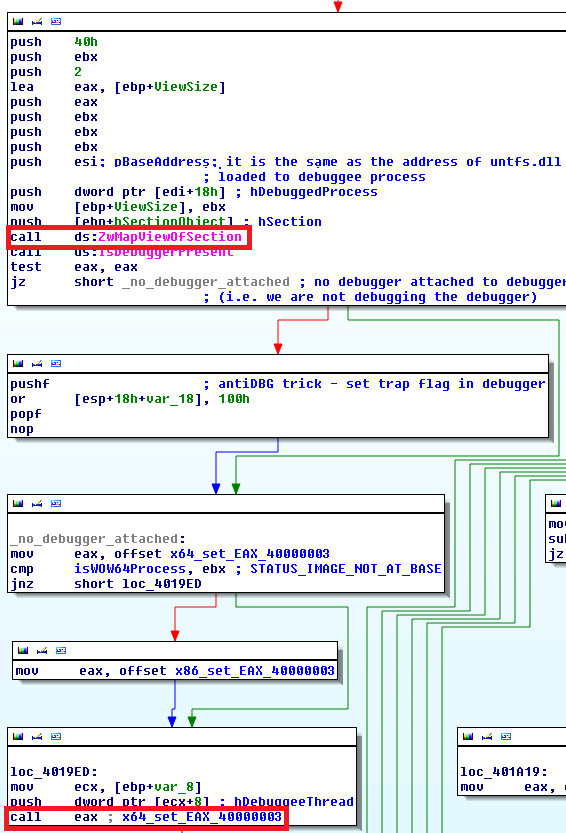The height and width of the screenshot is (833, 566).
Task: Click the group nodes icon on the loc_401A19 node
Action: 506,737
